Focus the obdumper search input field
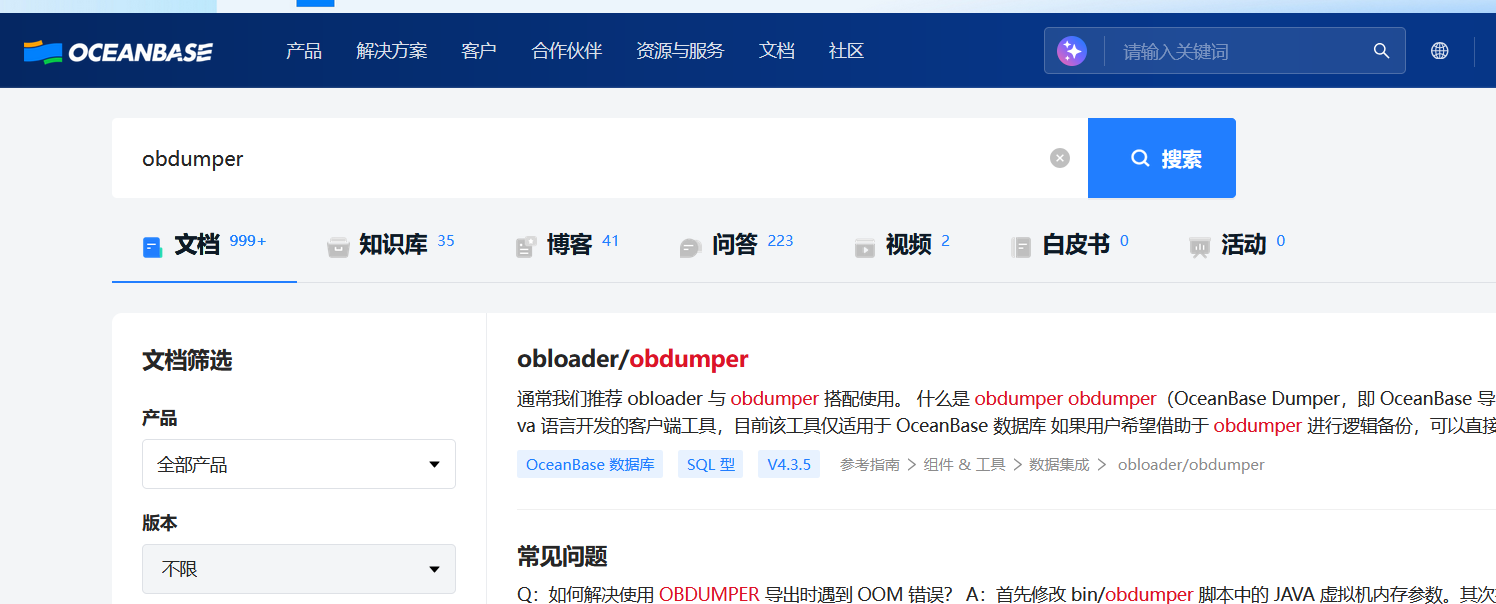Viewport: 1496px width, 604px height. point(580,158)
